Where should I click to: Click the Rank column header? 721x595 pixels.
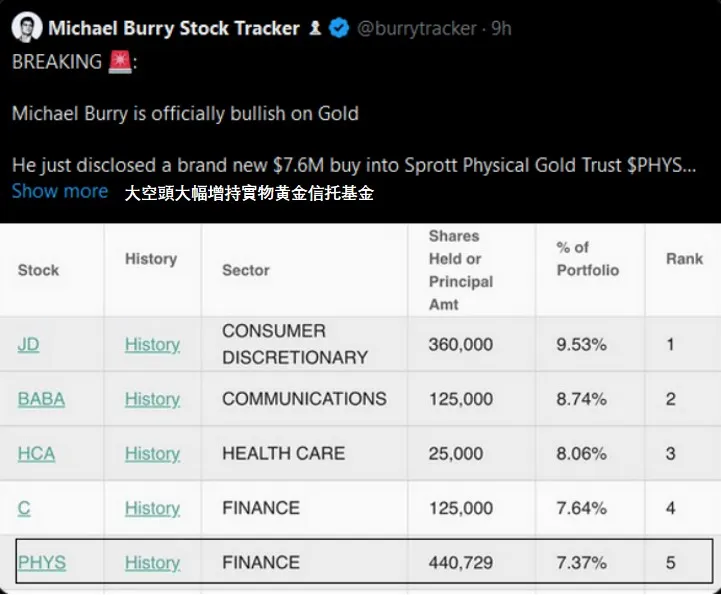[x=684, y=259]
